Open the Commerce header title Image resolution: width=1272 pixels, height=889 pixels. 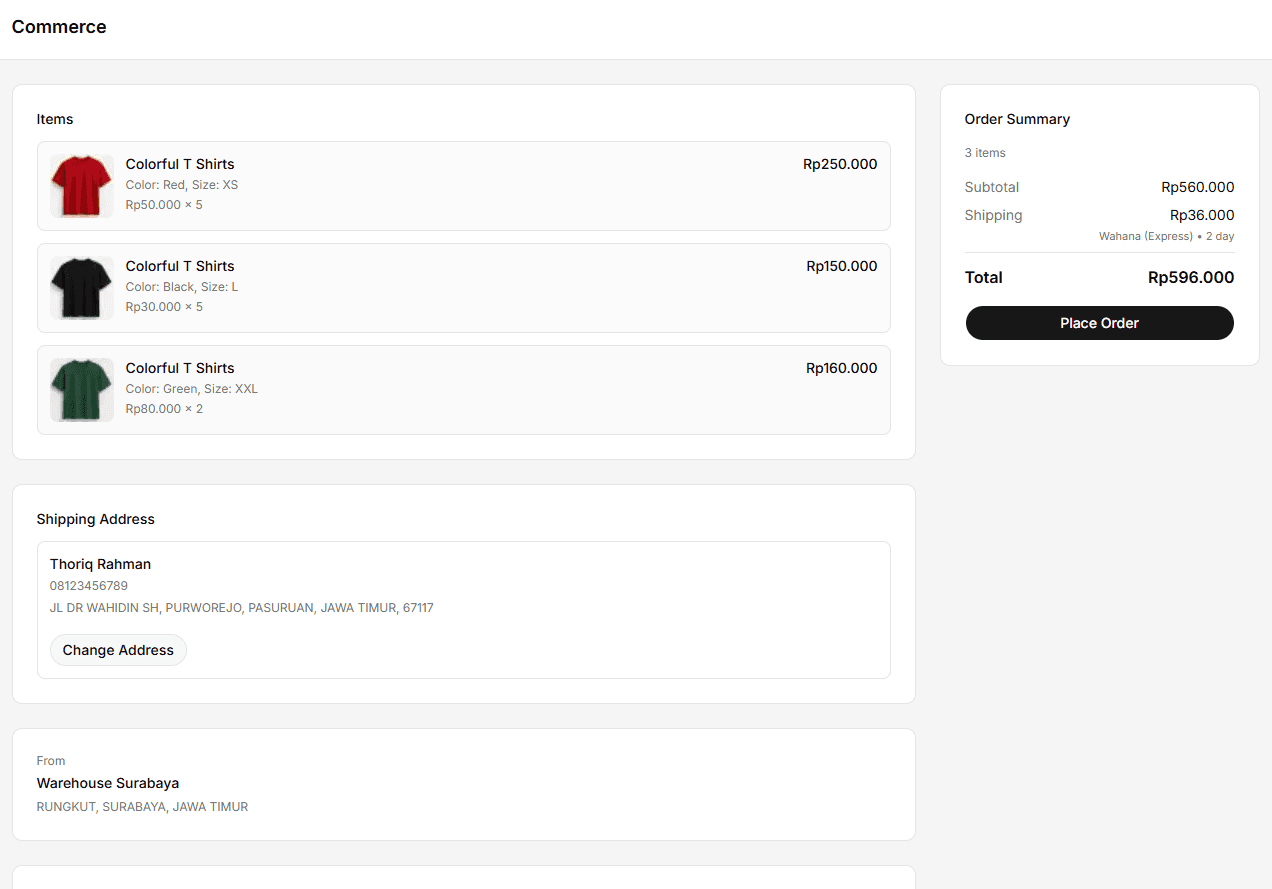[59, 27]
